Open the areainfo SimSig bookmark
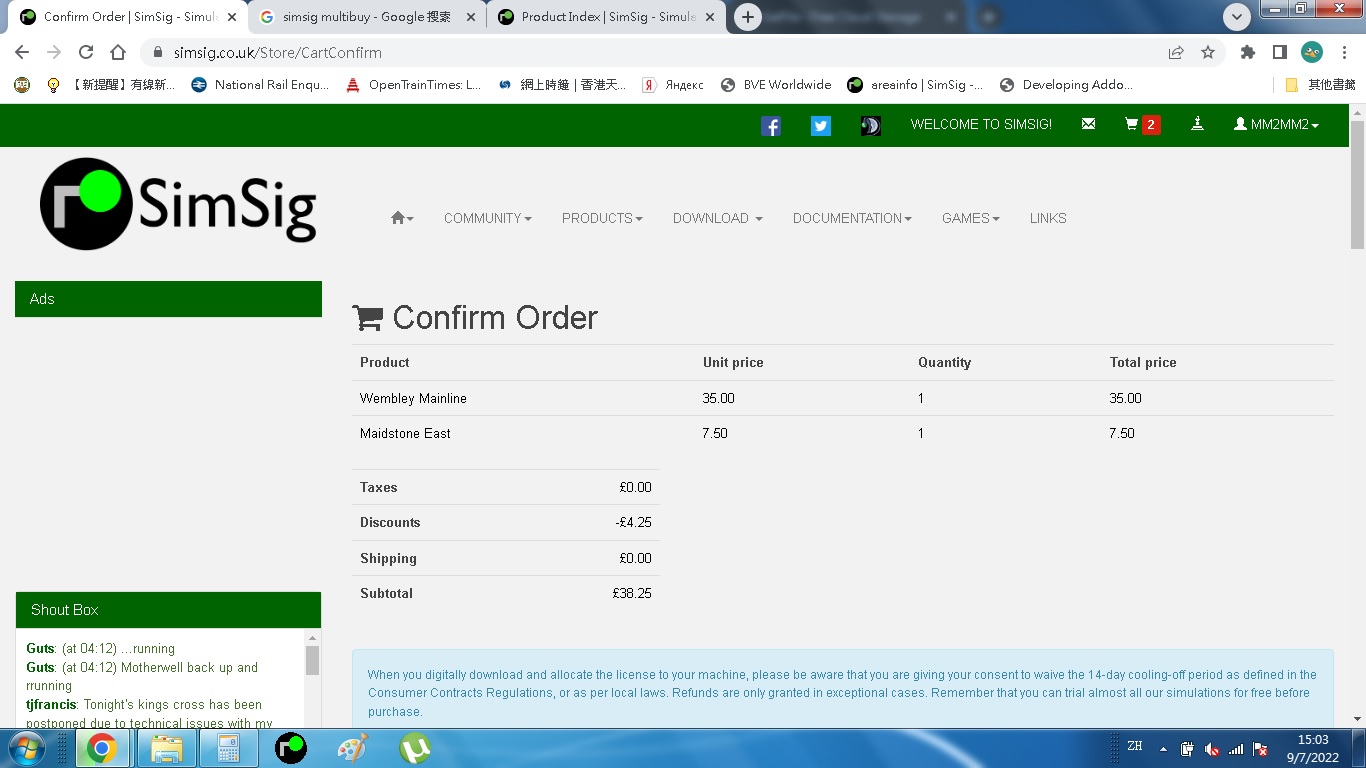1366x768 pixels. click(915, 85)
